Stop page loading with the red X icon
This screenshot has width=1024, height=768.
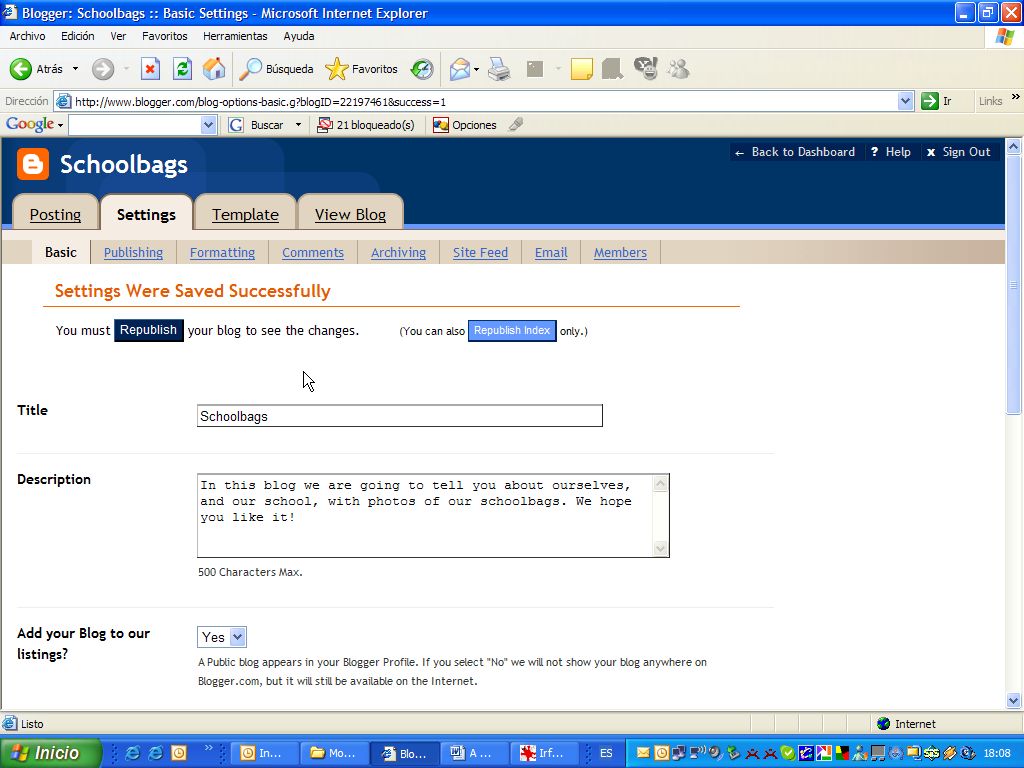[x=150, y=69]
